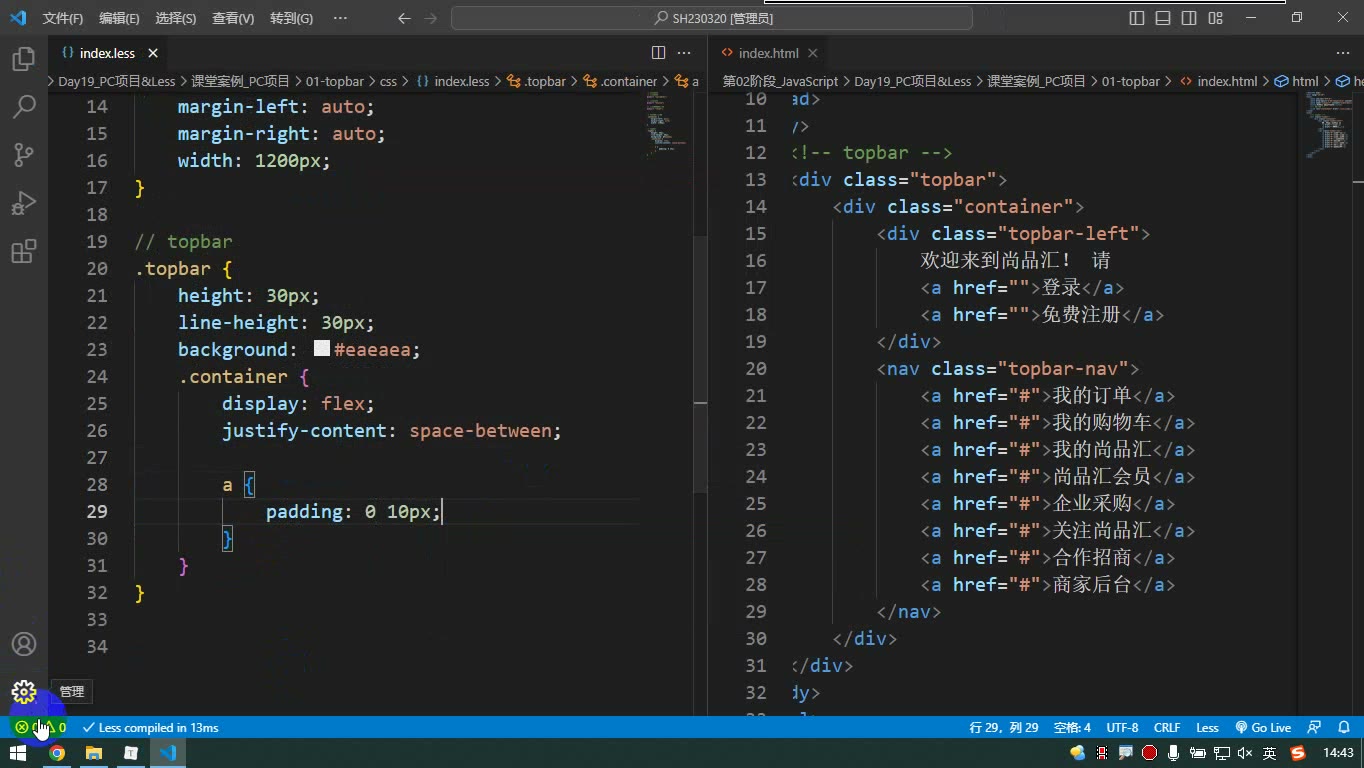
Task: Open the 01-topbar breadcrumb in right editor
Action: click(1130, 81)
